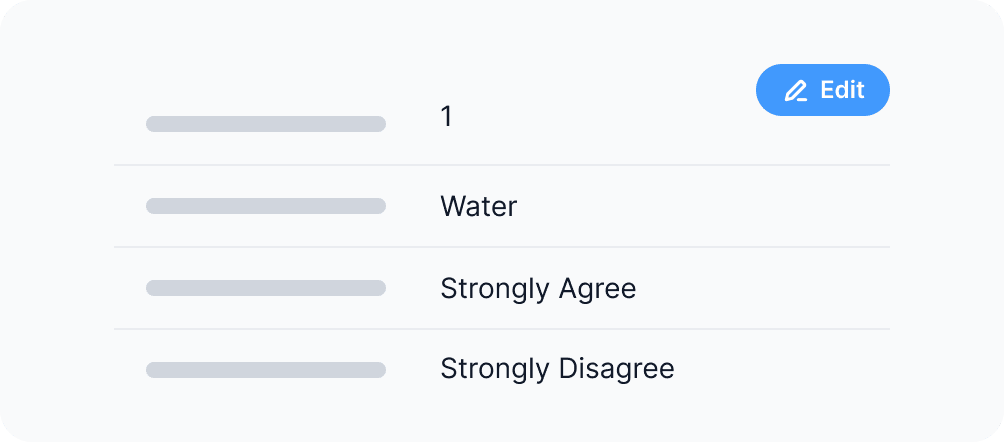Click the divider line under "Strongly Agree"
1004x442 pixels.
tap(502, 329)
